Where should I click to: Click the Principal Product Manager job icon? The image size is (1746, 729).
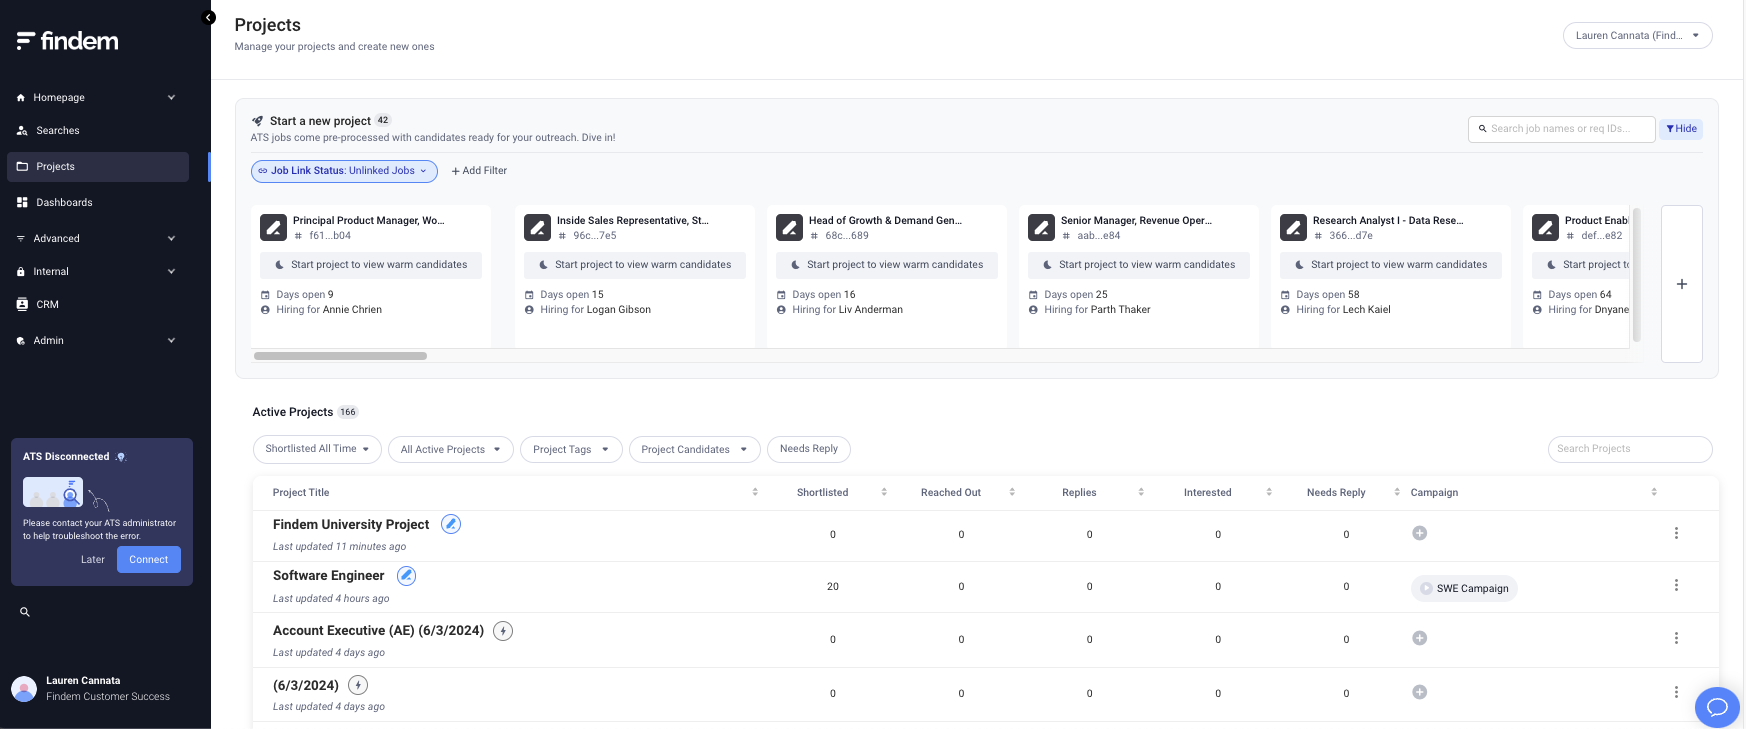tap(274, 227)
